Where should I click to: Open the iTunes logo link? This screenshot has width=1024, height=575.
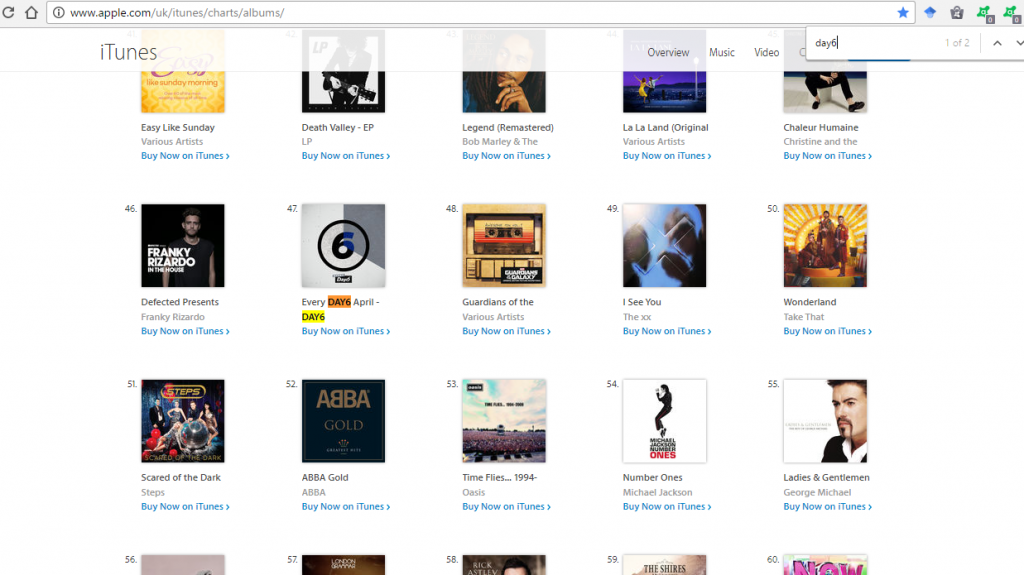129,52
